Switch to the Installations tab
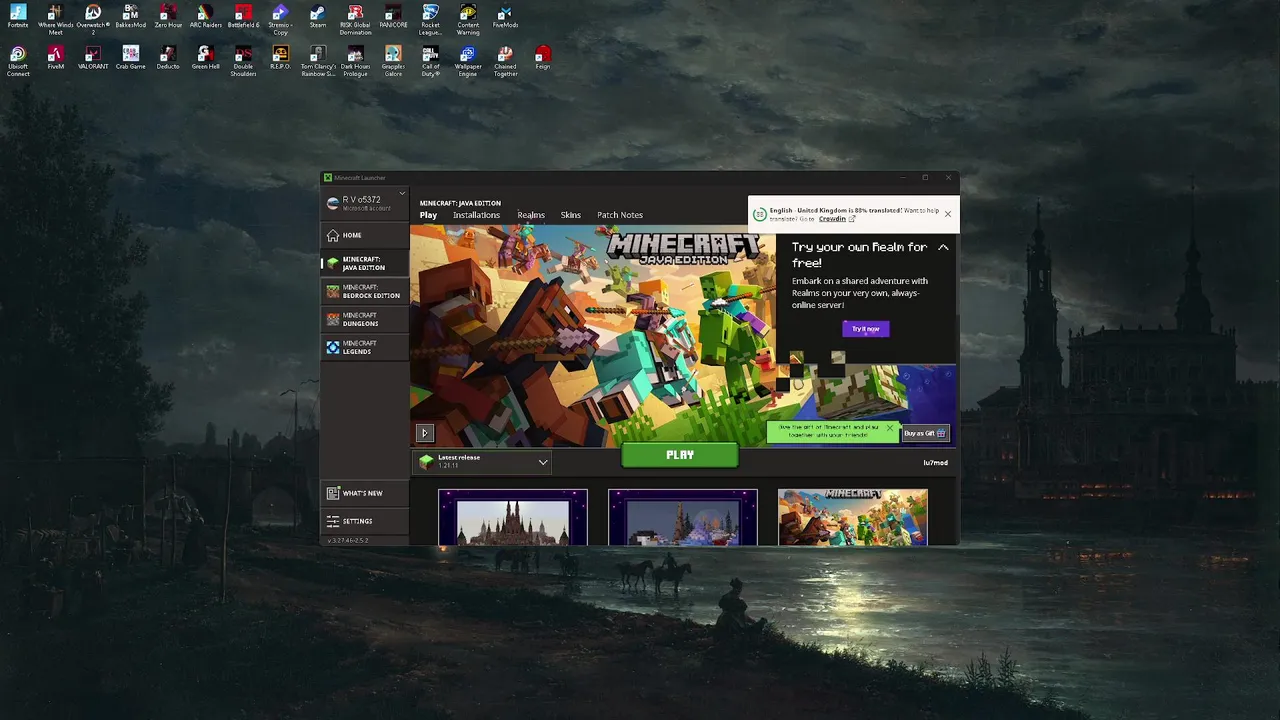 tap(476, 215)
